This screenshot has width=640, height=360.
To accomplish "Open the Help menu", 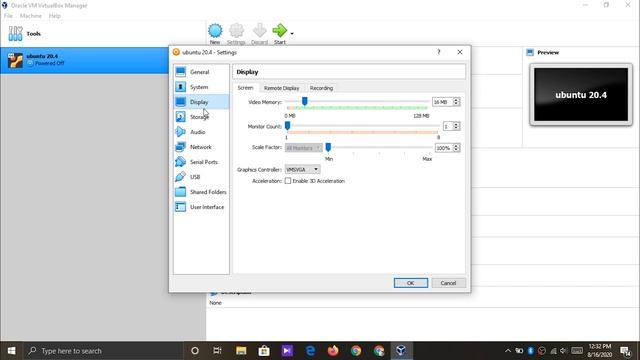I will coord(54,16).
